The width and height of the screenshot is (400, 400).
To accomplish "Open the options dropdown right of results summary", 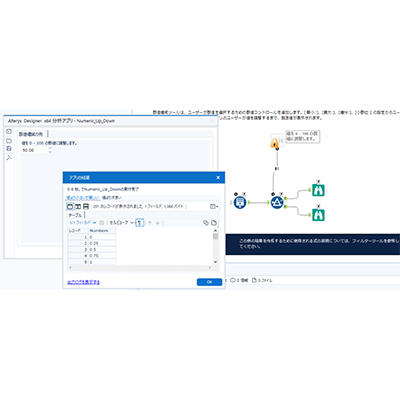I will [x=214, y=207].
